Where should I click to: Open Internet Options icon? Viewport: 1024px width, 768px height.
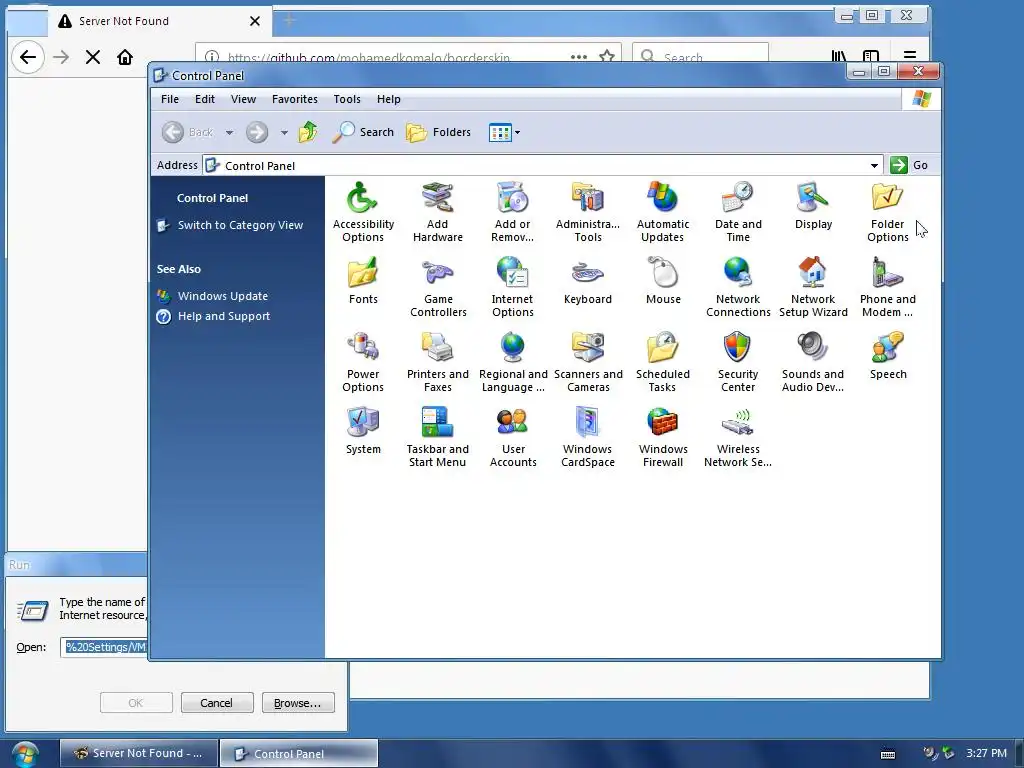(x=513, y=287)
